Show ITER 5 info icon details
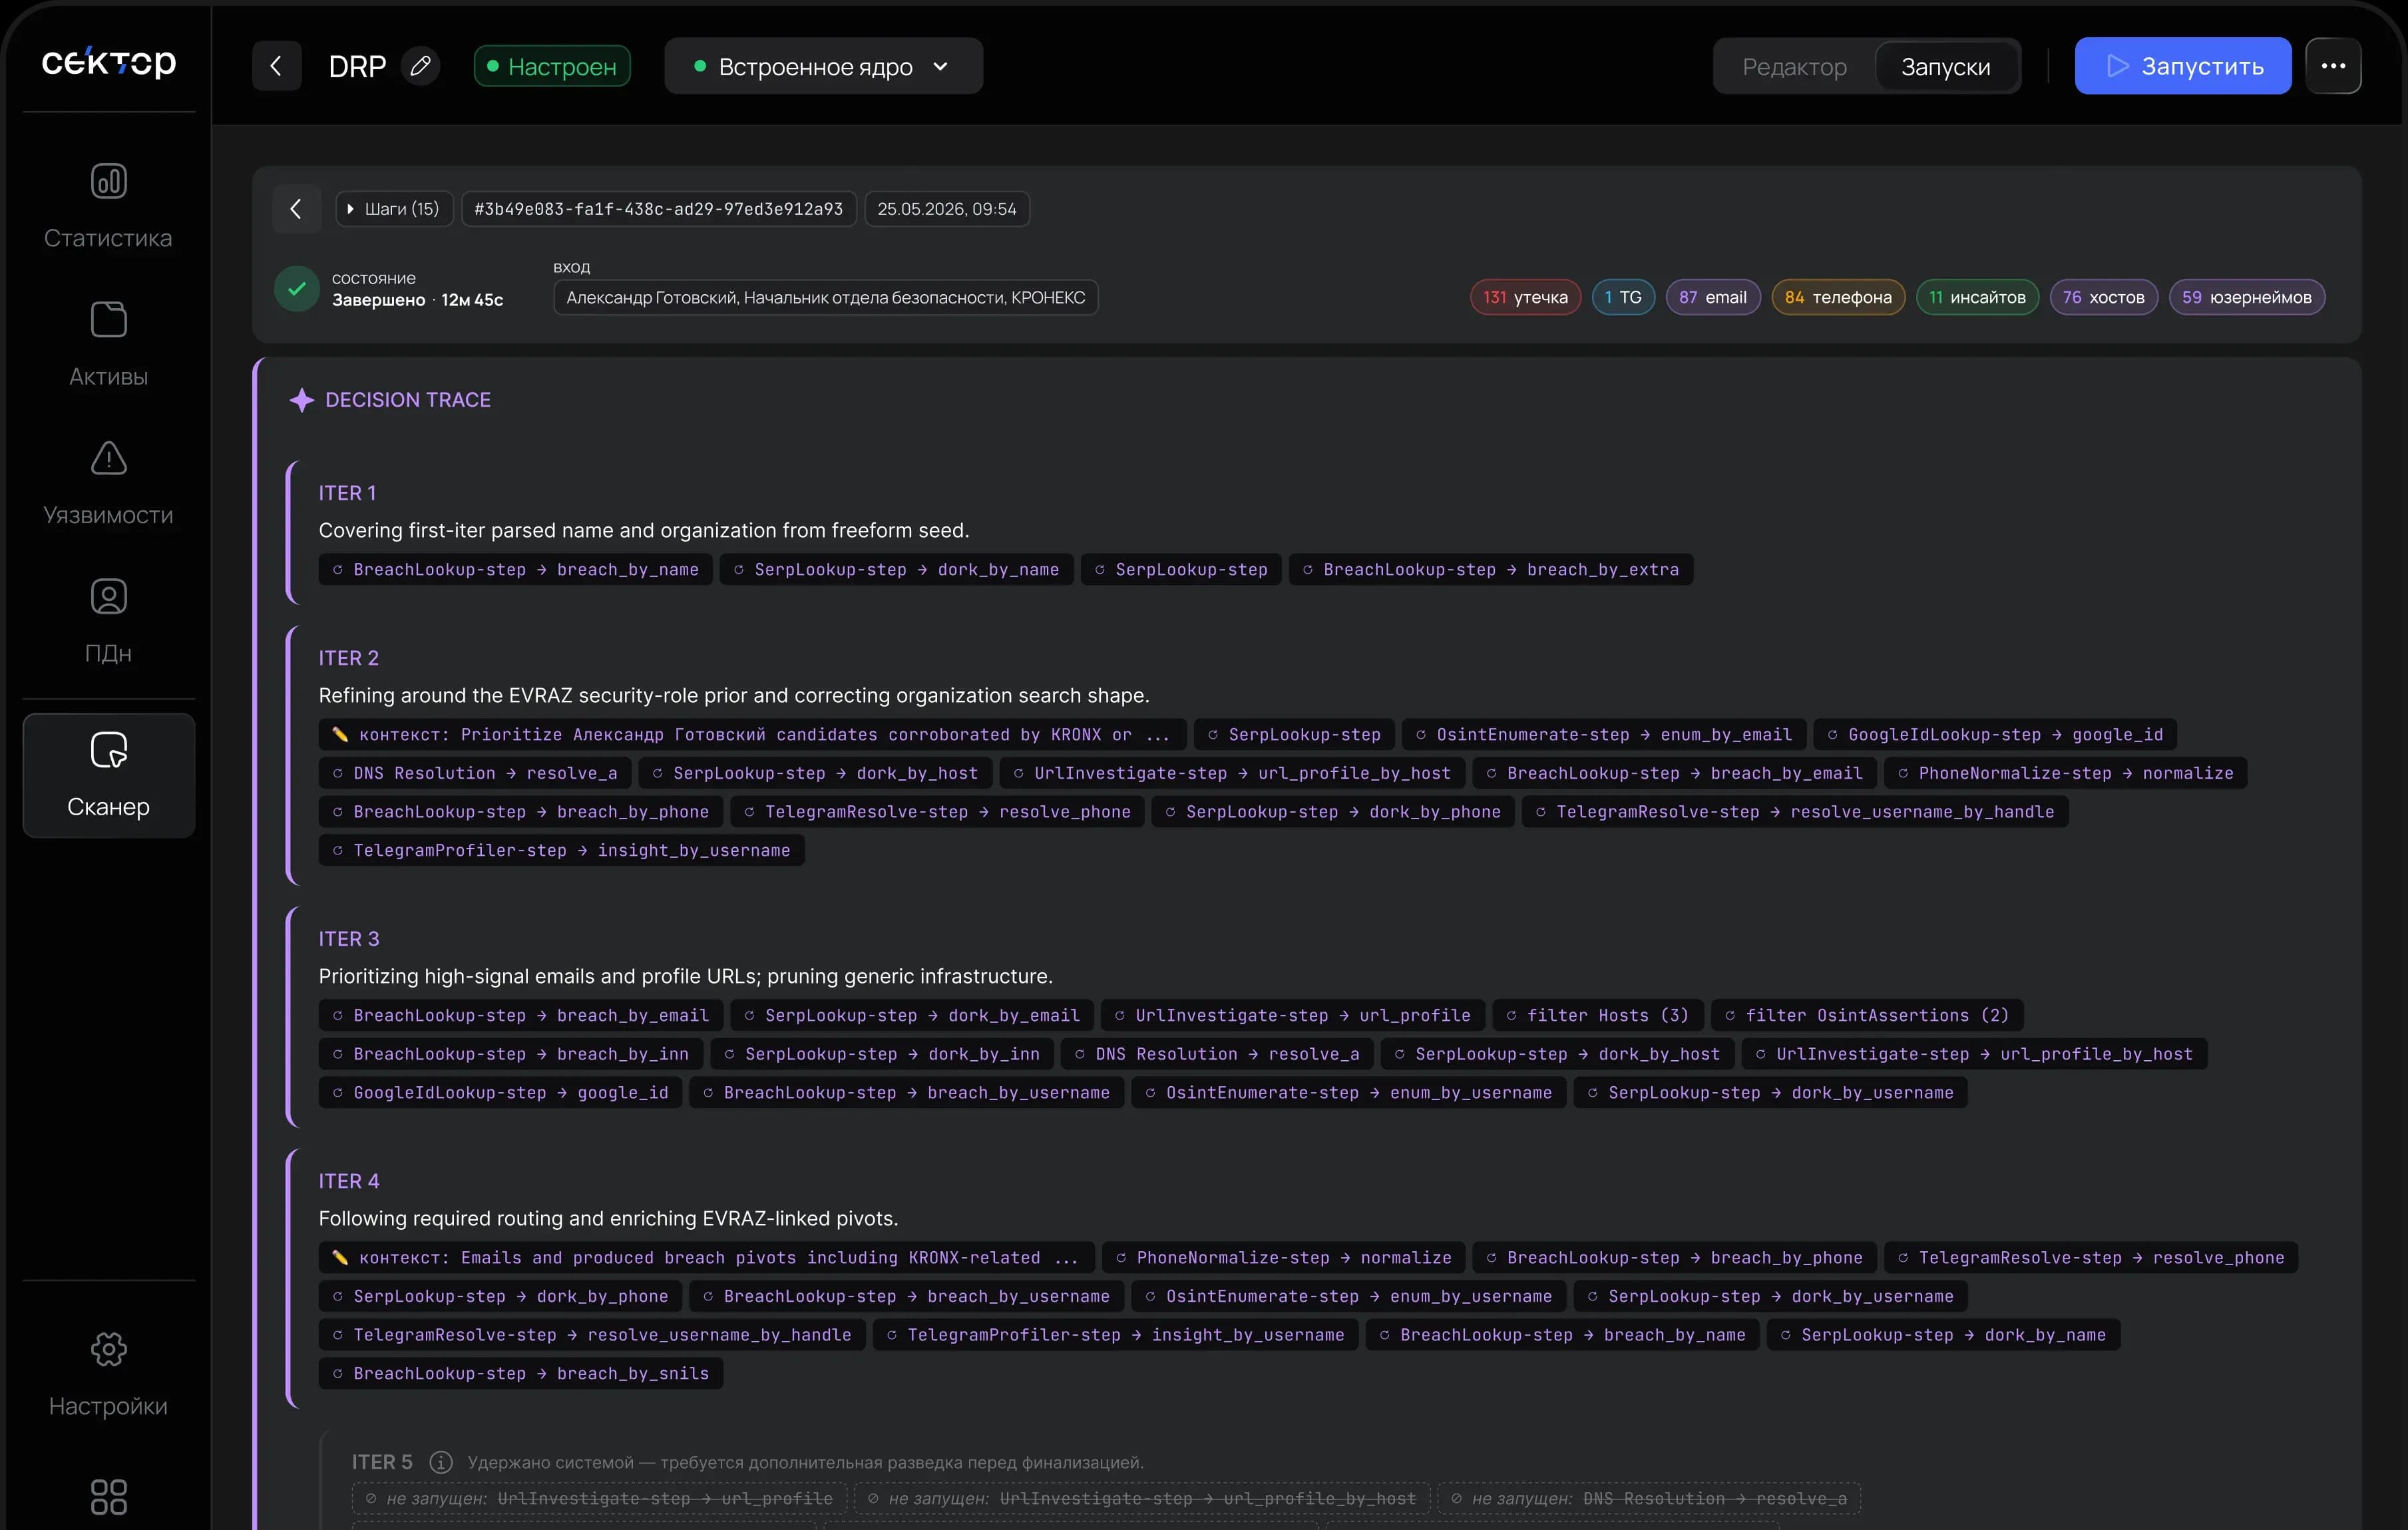This screenshot has height=1530, width=2408. pyautogui.click(x=440, y=1462)
